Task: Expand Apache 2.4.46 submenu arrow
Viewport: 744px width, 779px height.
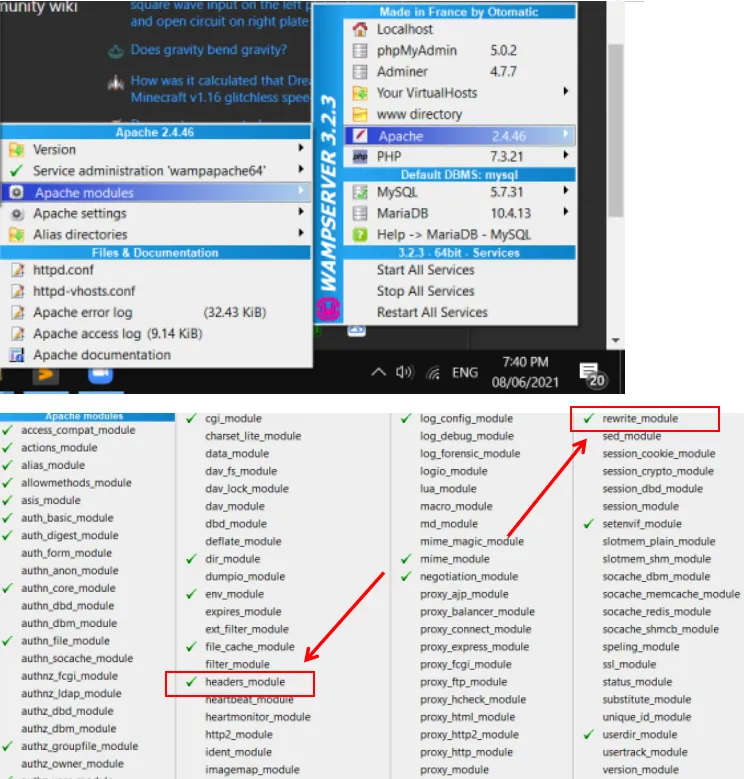Action: point(566,134)
